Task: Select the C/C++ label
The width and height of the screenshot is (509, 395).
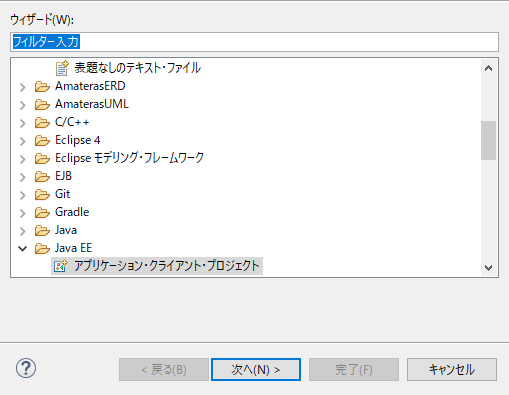Action: click(x=72, y=122)
